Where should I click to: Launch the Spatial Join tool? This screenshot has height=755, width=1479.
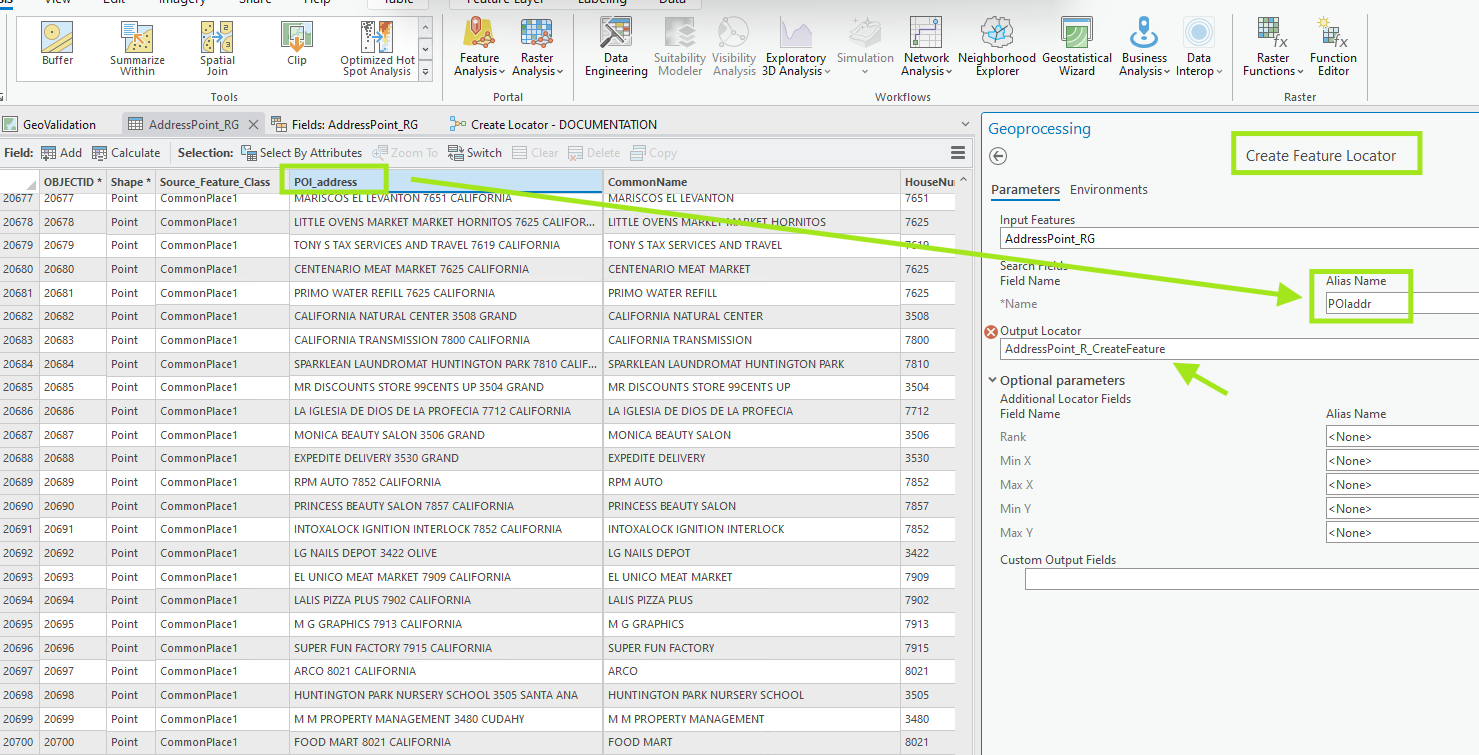(217, 49)
